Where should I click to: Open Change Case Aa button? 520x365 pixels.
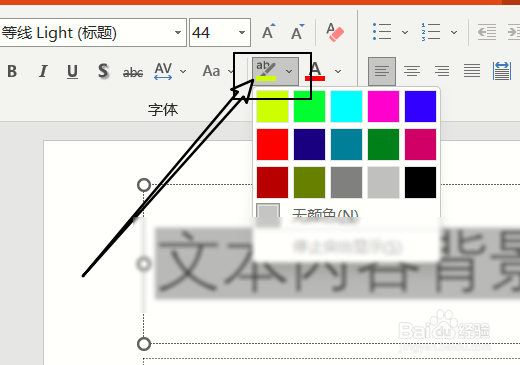[x=211, y=71]
